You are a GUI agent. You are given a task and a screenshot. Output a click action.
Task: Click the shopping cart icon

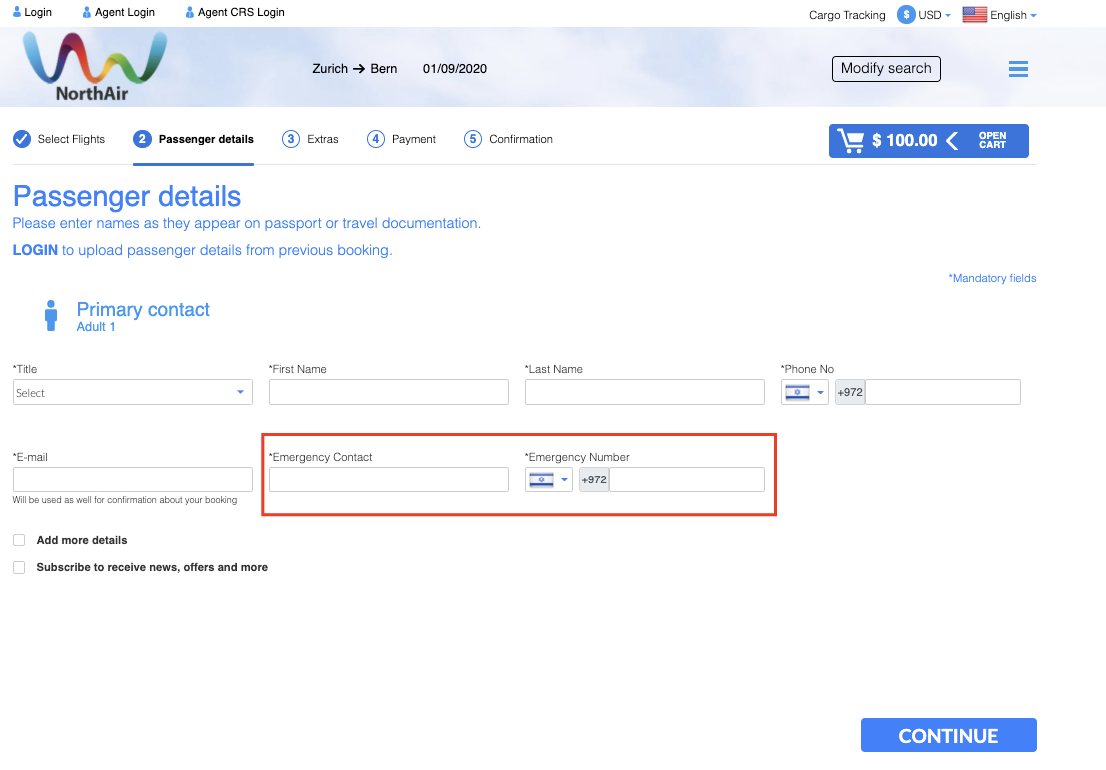pos(851,141)
